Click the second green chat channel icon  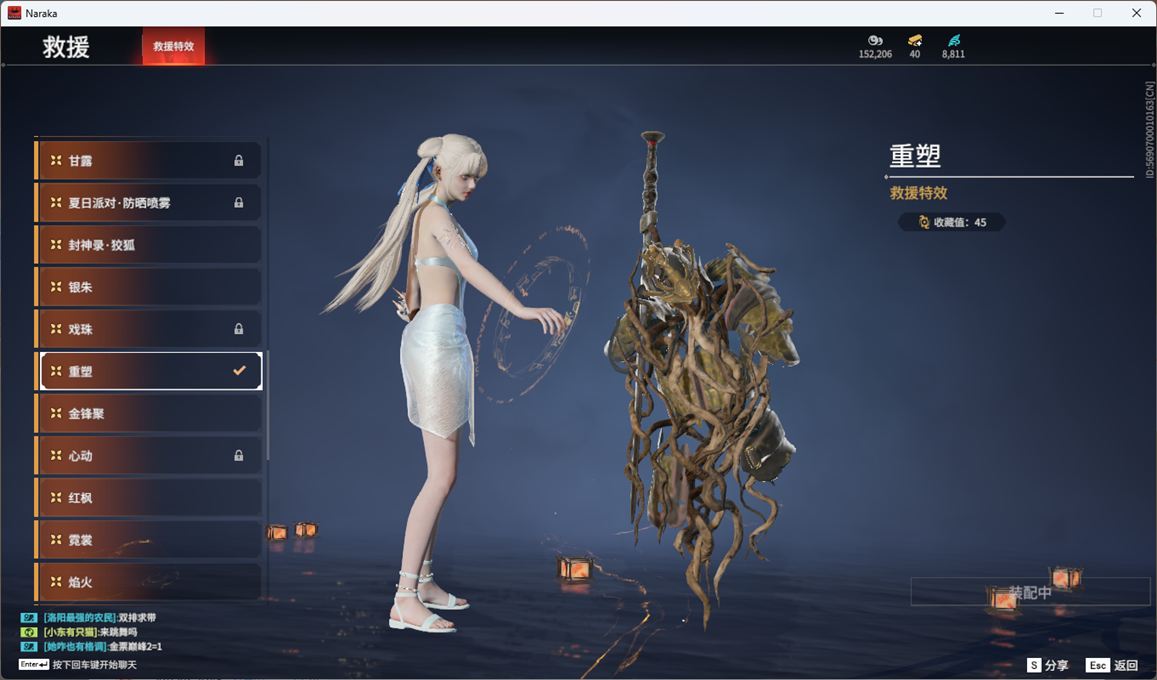pos(29,632)
